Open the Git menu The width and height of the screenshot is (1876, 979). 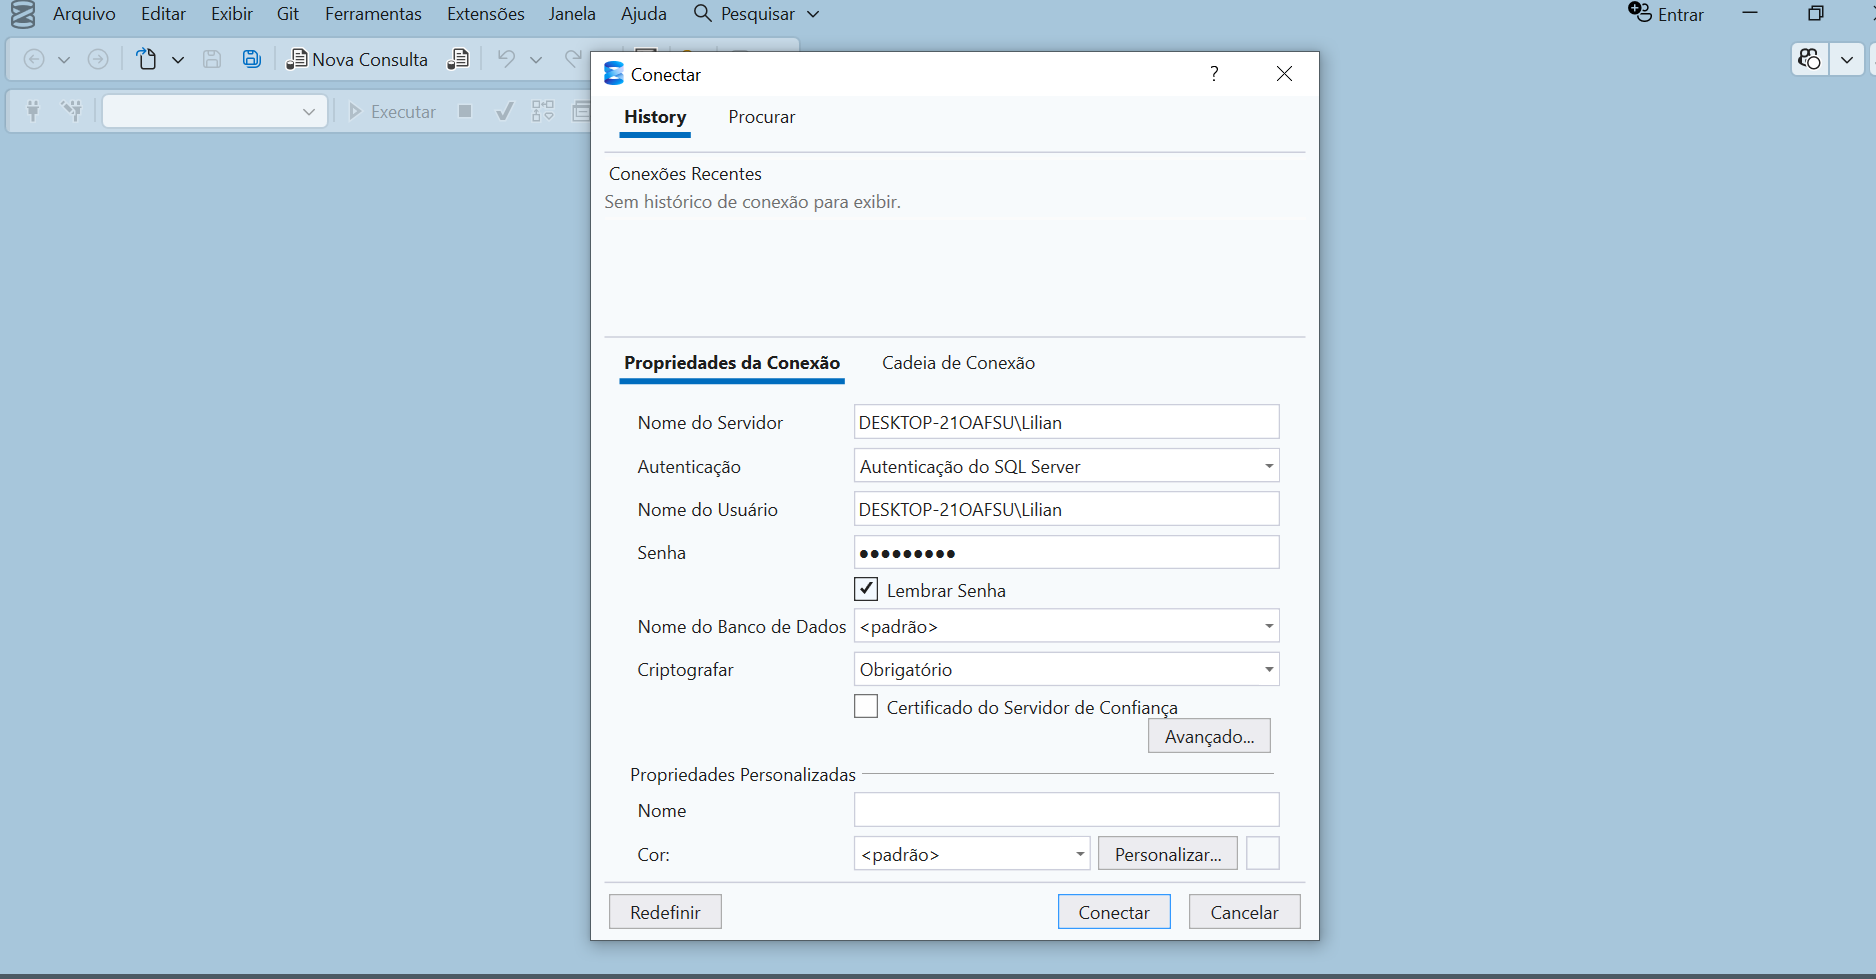[x=288, y=14]
